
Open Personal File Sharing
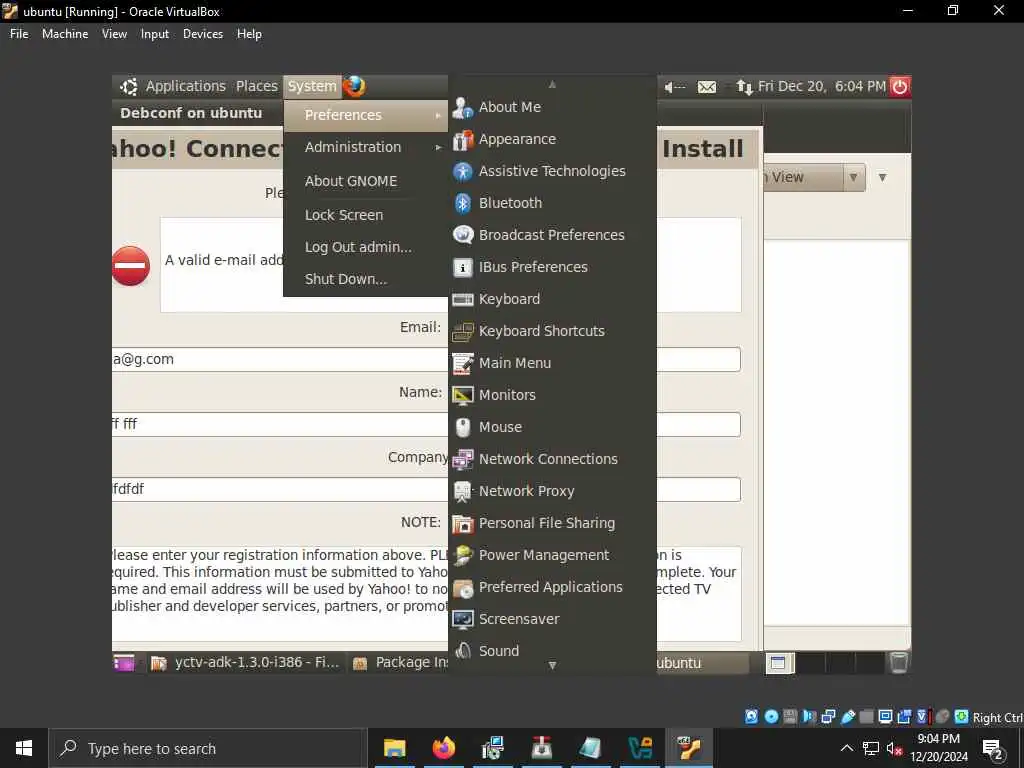[552, 523]
